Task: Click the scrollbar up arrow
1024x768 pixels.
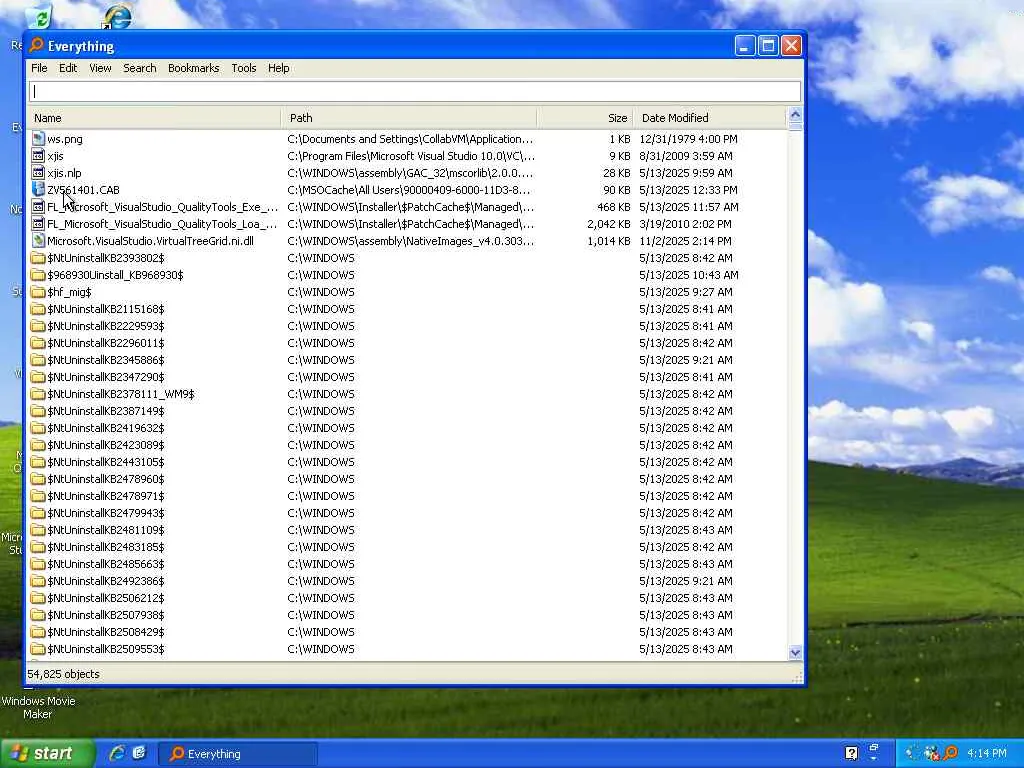Action: click(795, 114)
